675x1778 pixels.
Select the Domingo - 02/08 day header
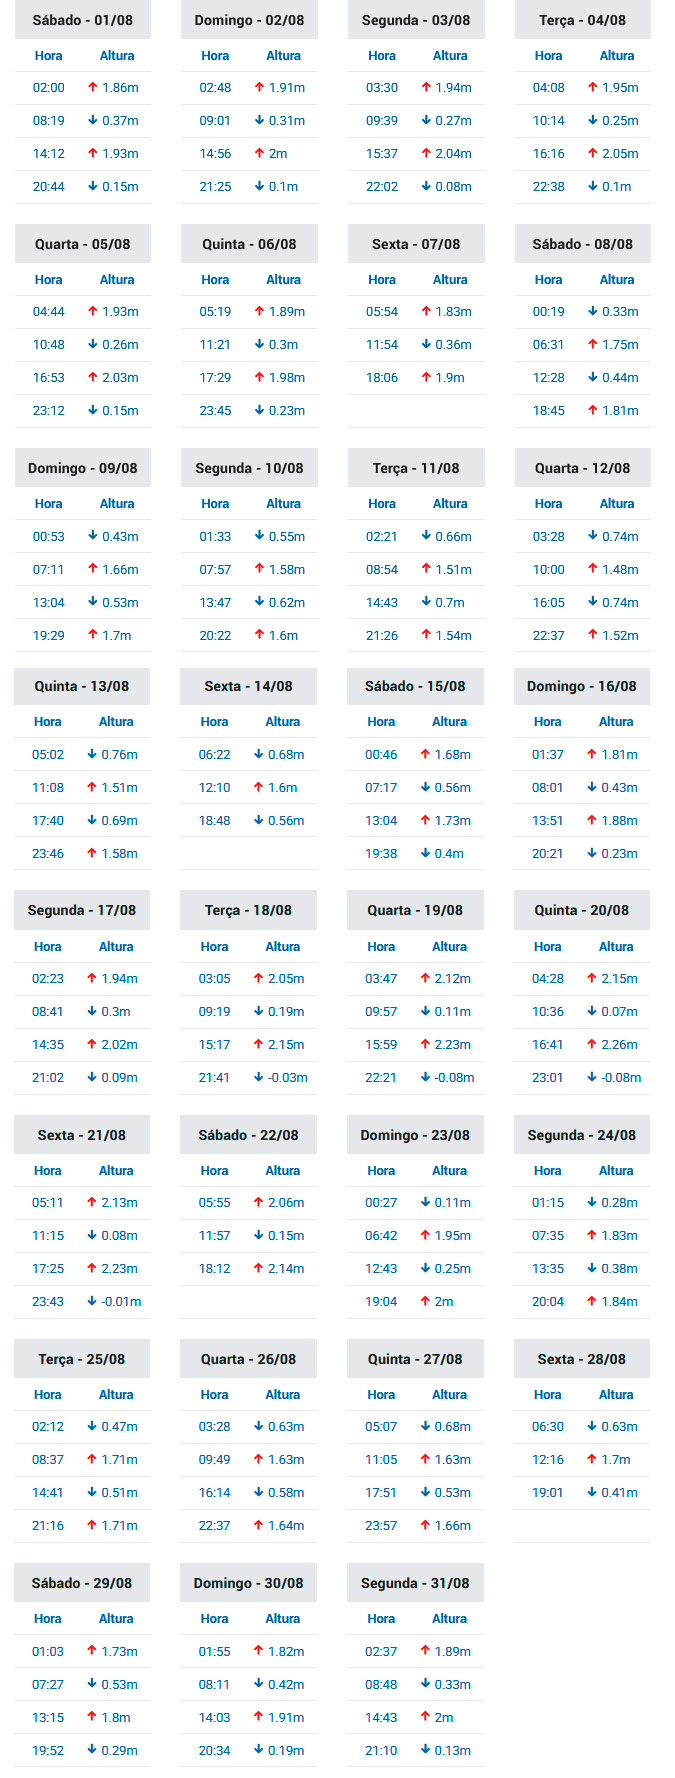[x=249, y=20]
